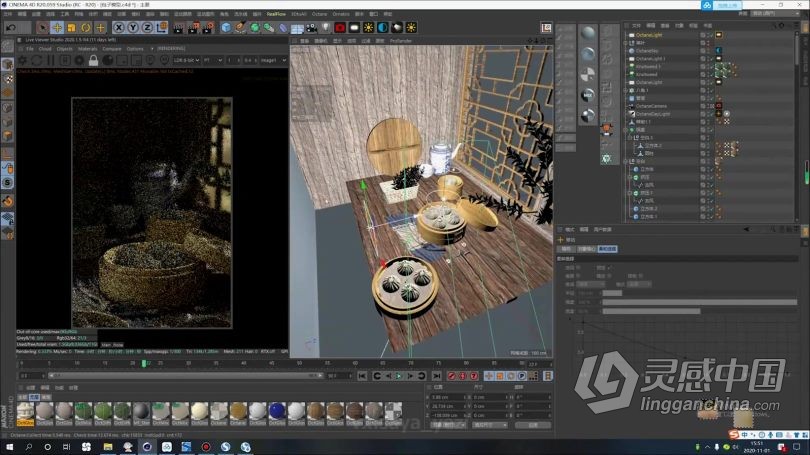Click the S snap icon in left sidebar

click(x=8, y=183)
